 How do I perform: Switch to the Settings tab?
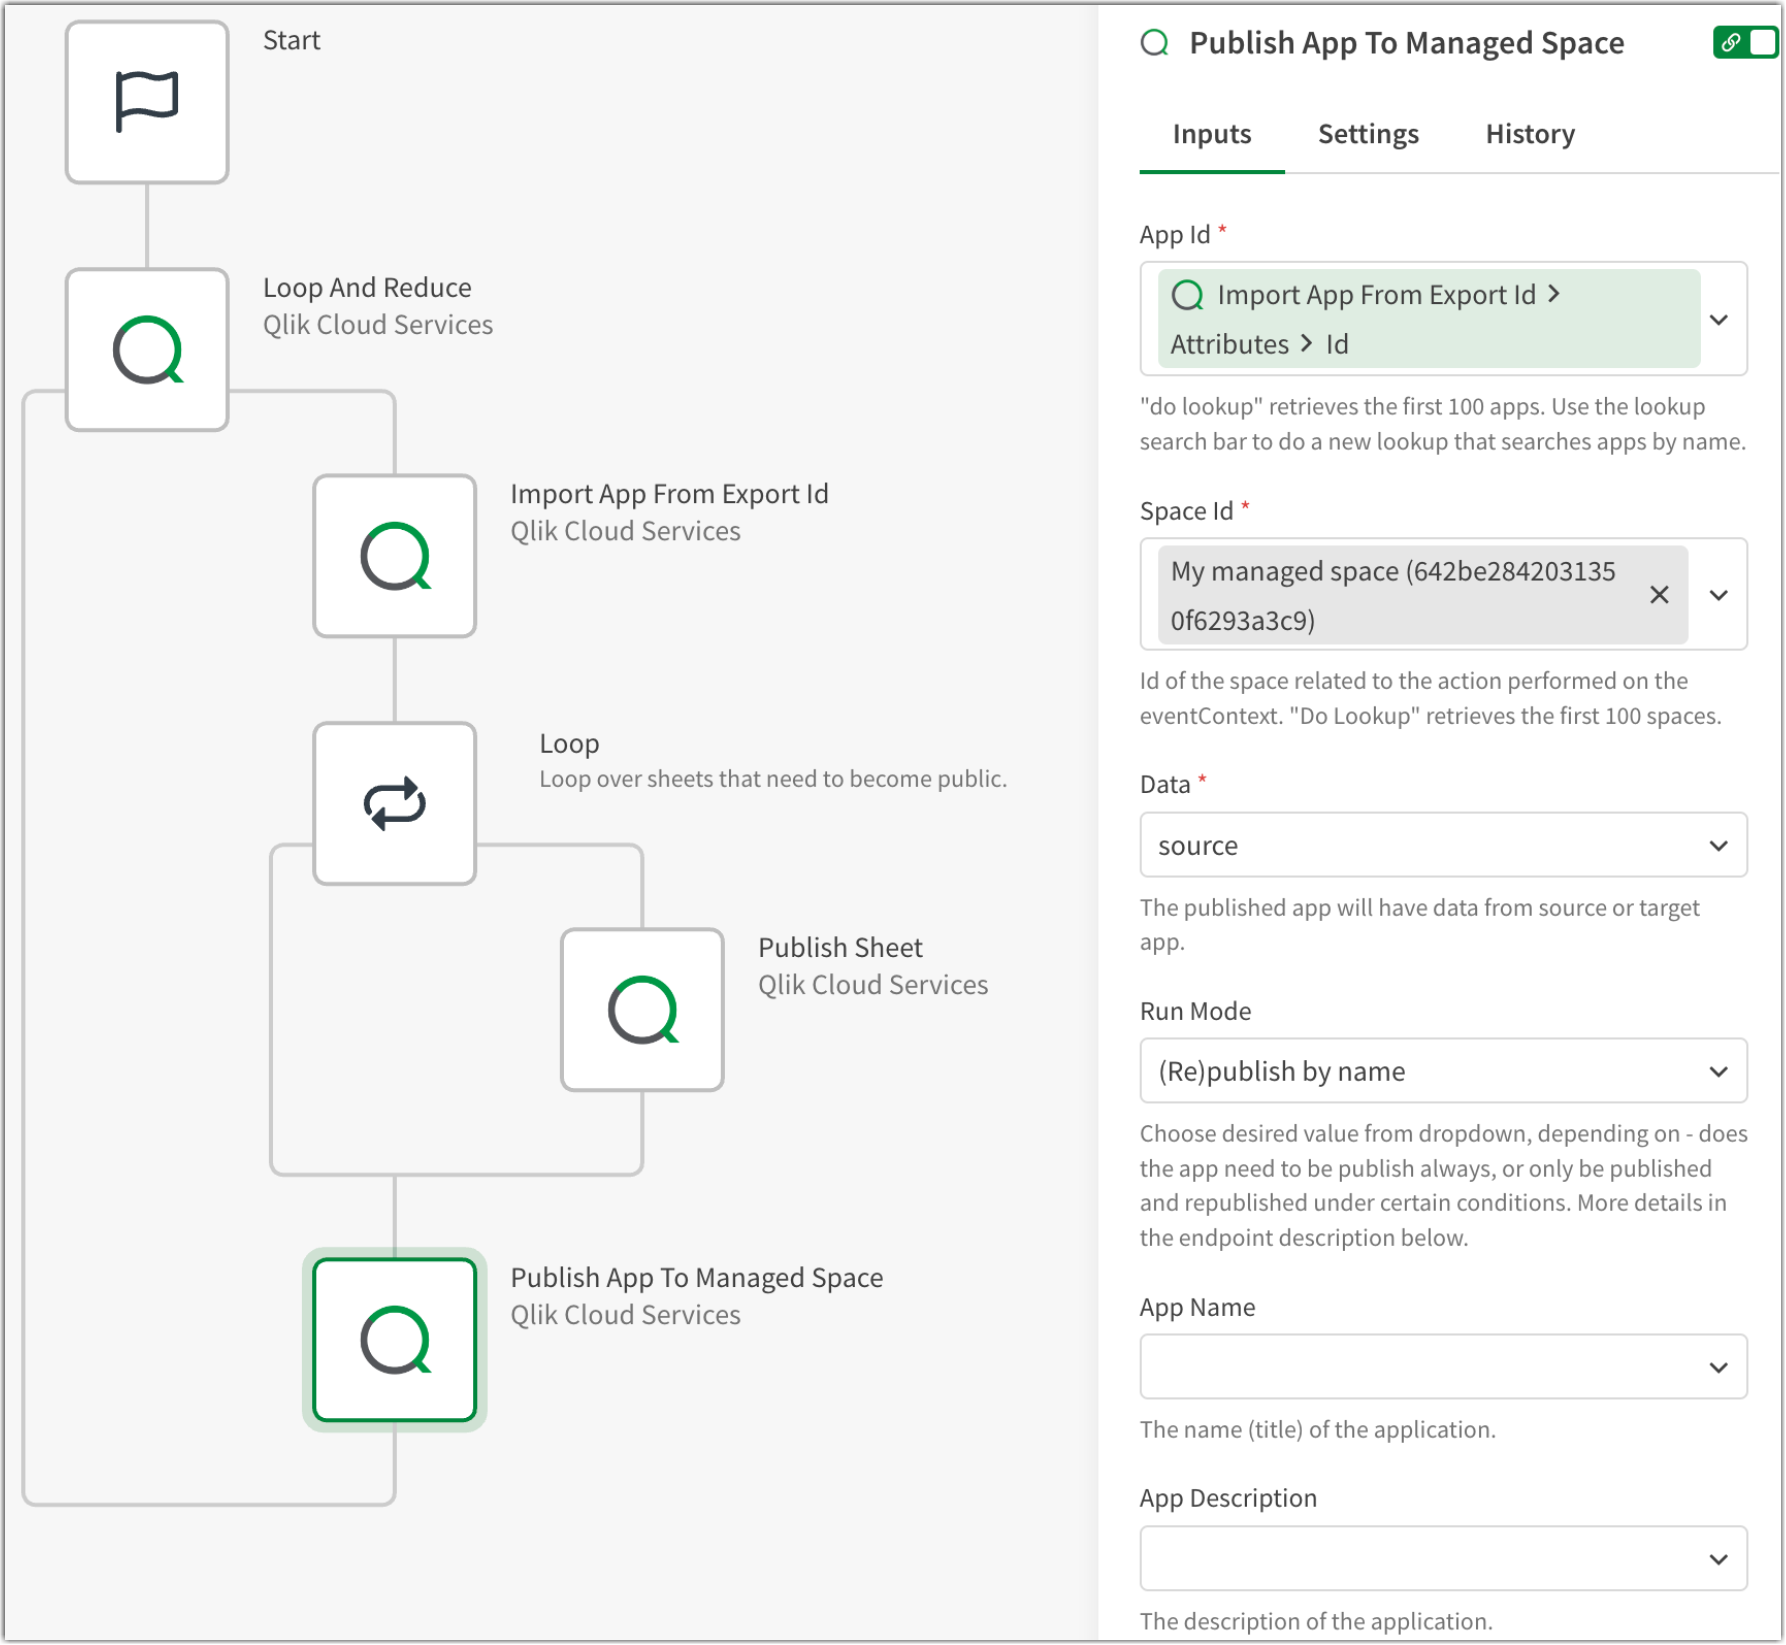(x=1367, y=134)
